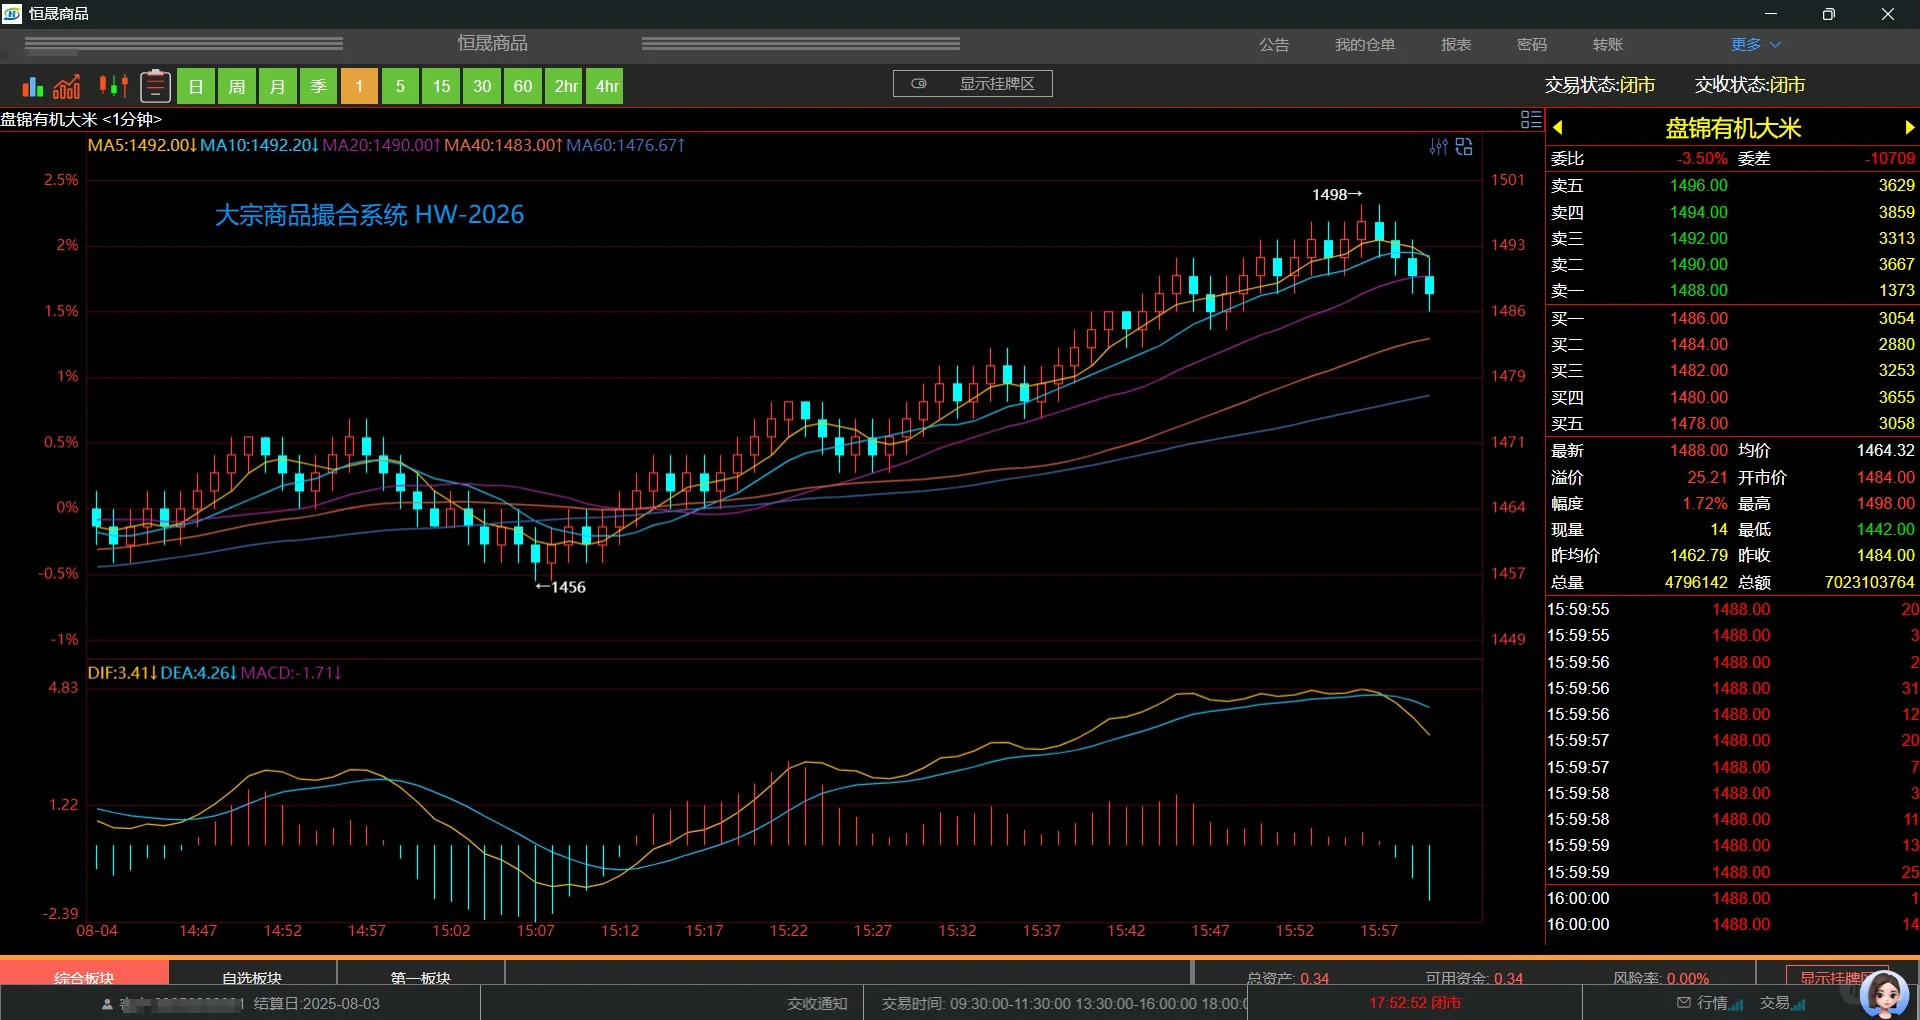This screenshot has height=1020, width=1920.
Task: Click the DIF:3.41 MACD indicator label
Action: click(122, 673)
